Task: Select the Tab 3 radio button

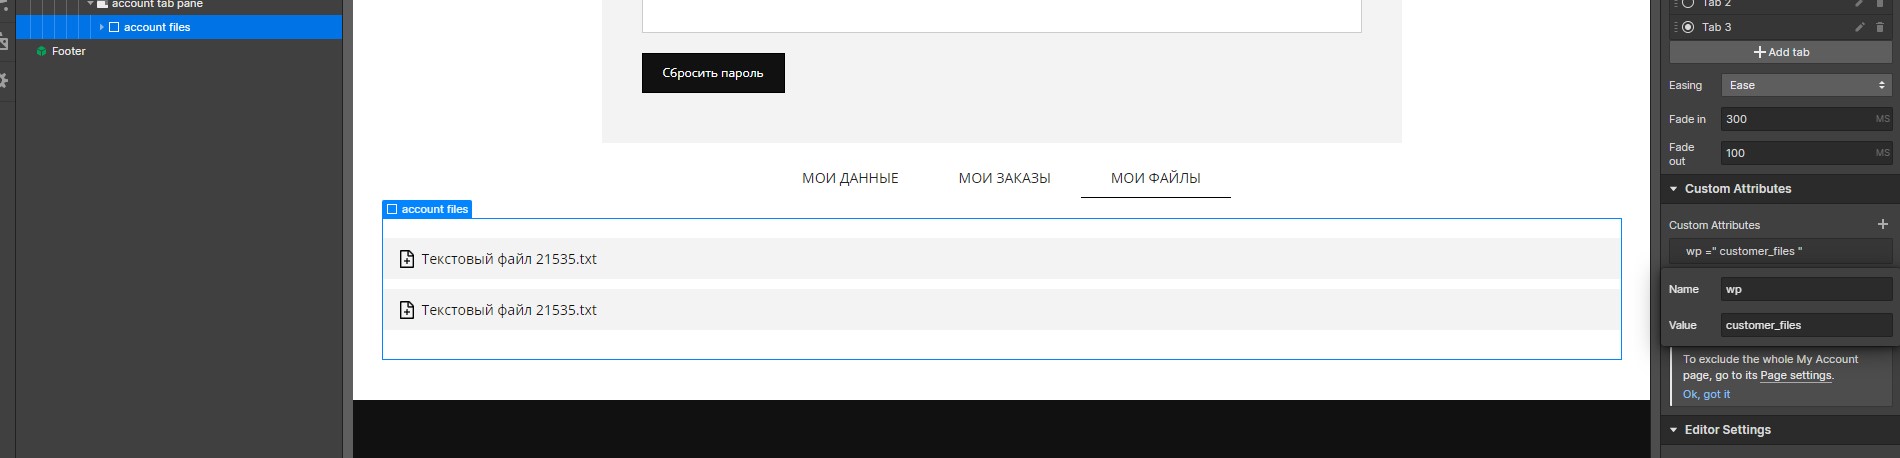Action: click(1688, 27)
